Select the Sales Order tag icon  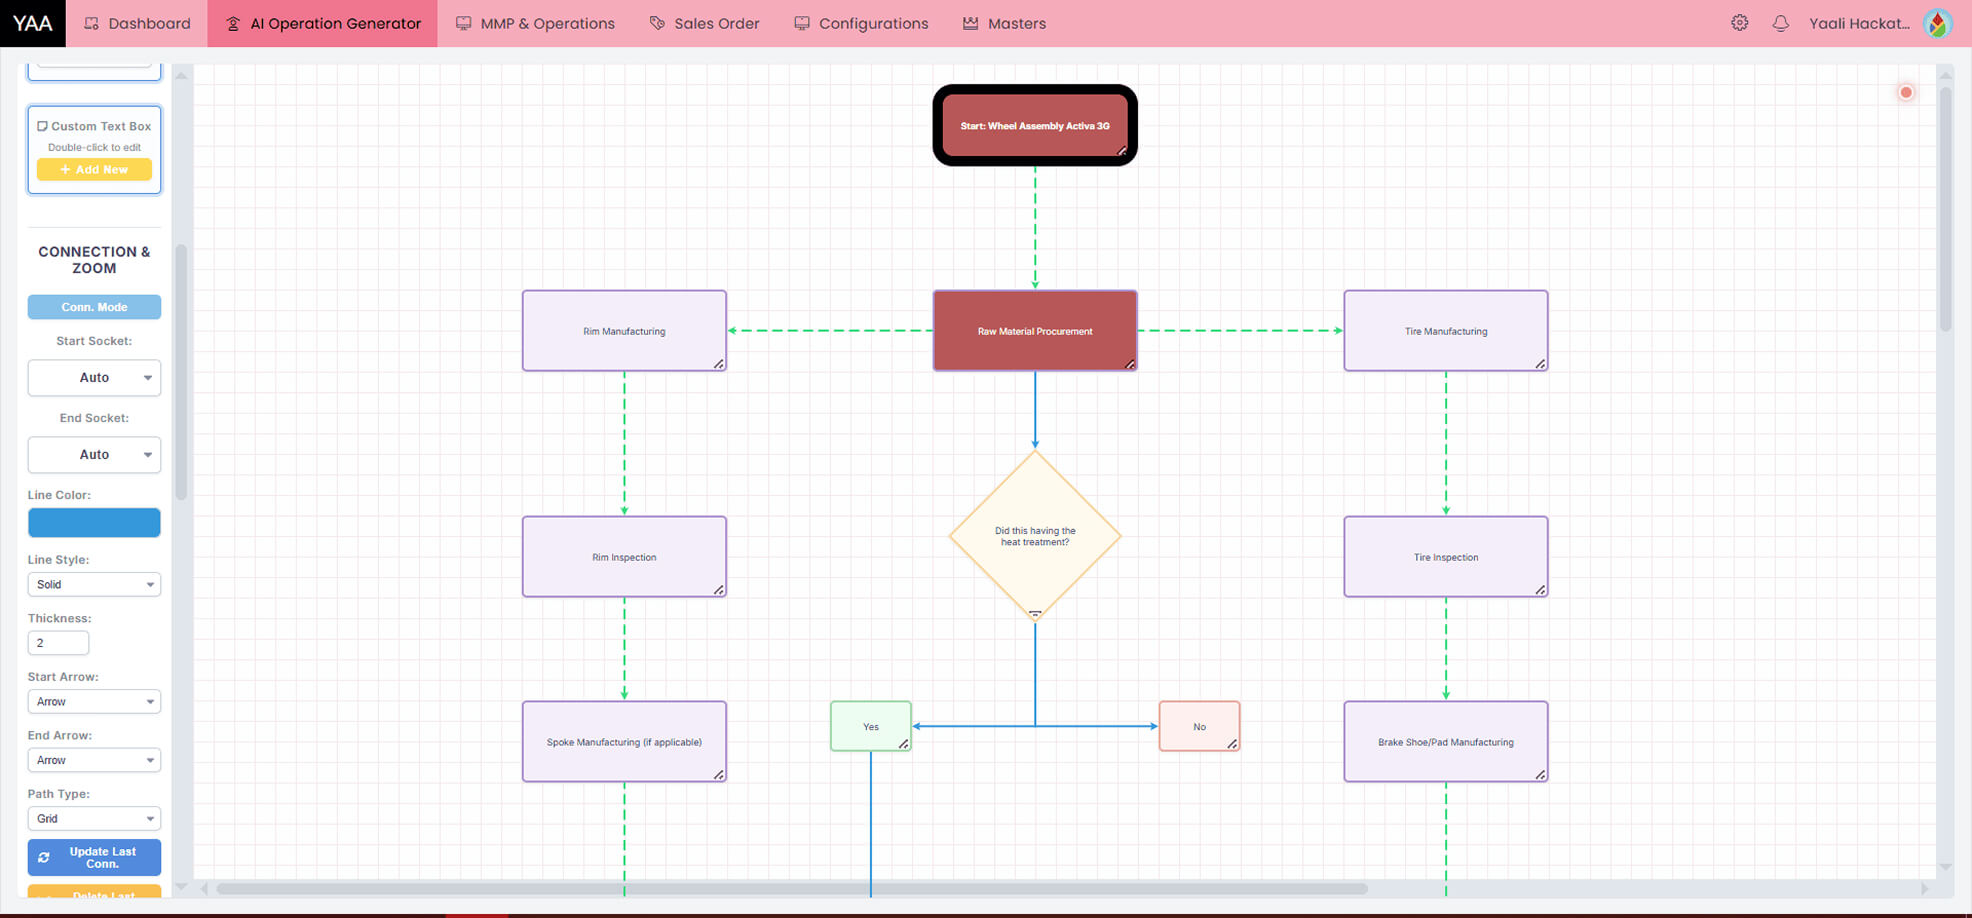[x=656, y=22]
